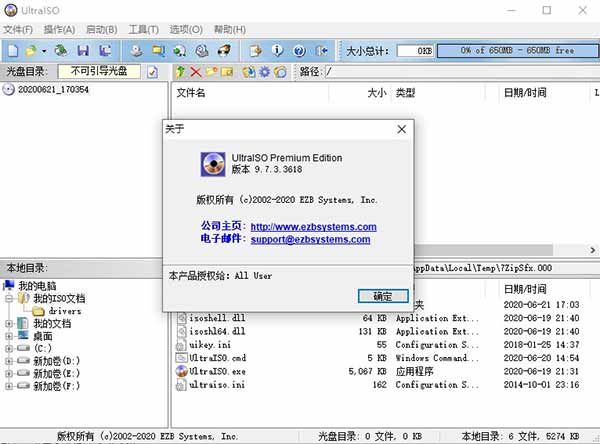
Task: Click the boot info checkmark page icon
Action: (x=152, y=72)
